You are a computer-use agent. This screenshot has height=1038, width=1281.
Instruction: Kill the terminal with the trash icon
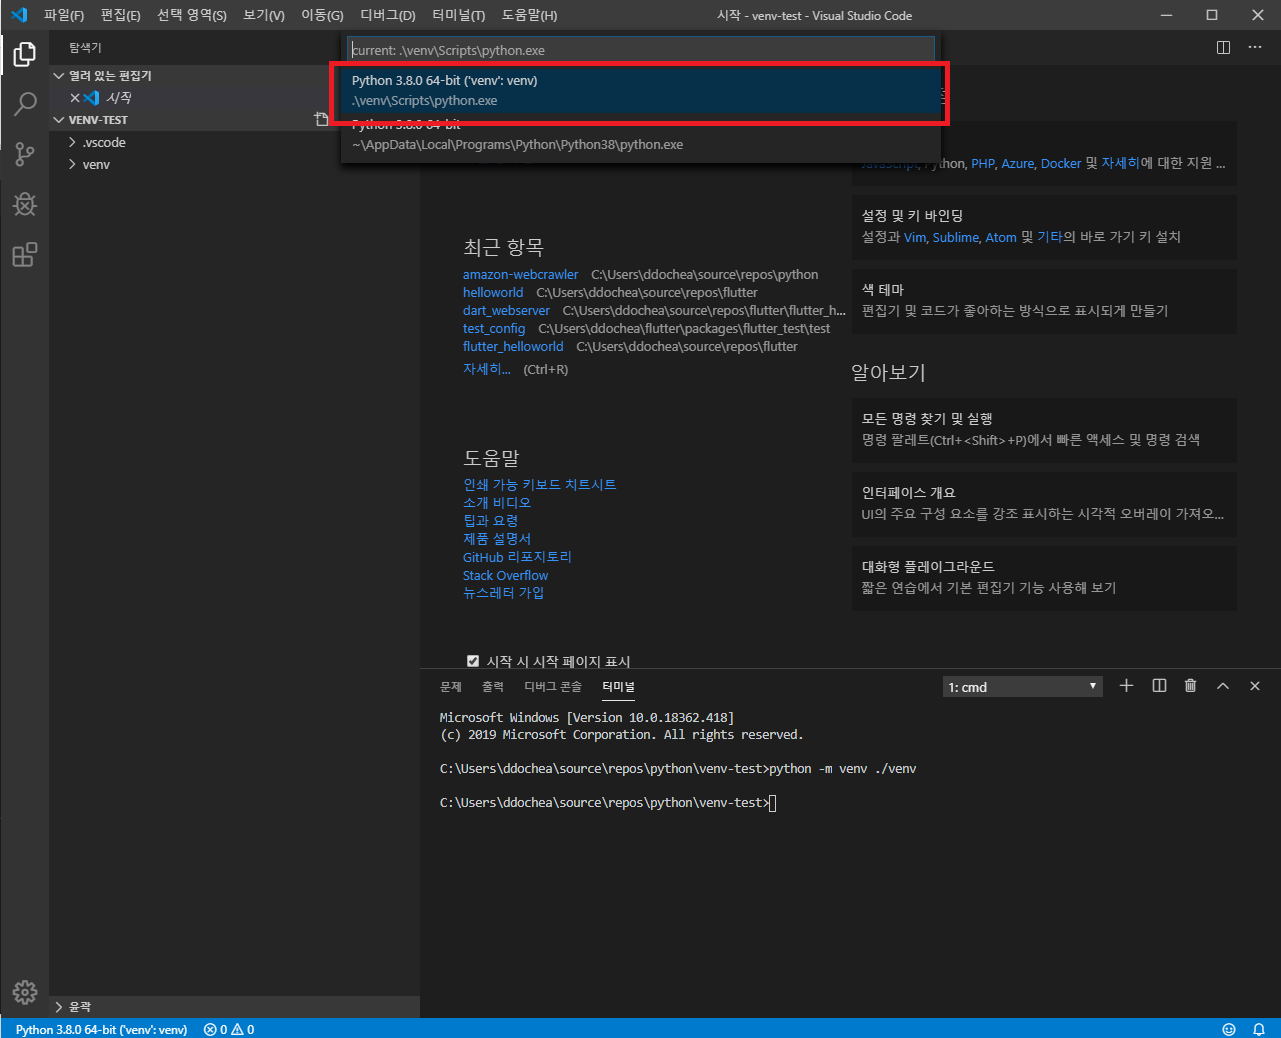1190,685
